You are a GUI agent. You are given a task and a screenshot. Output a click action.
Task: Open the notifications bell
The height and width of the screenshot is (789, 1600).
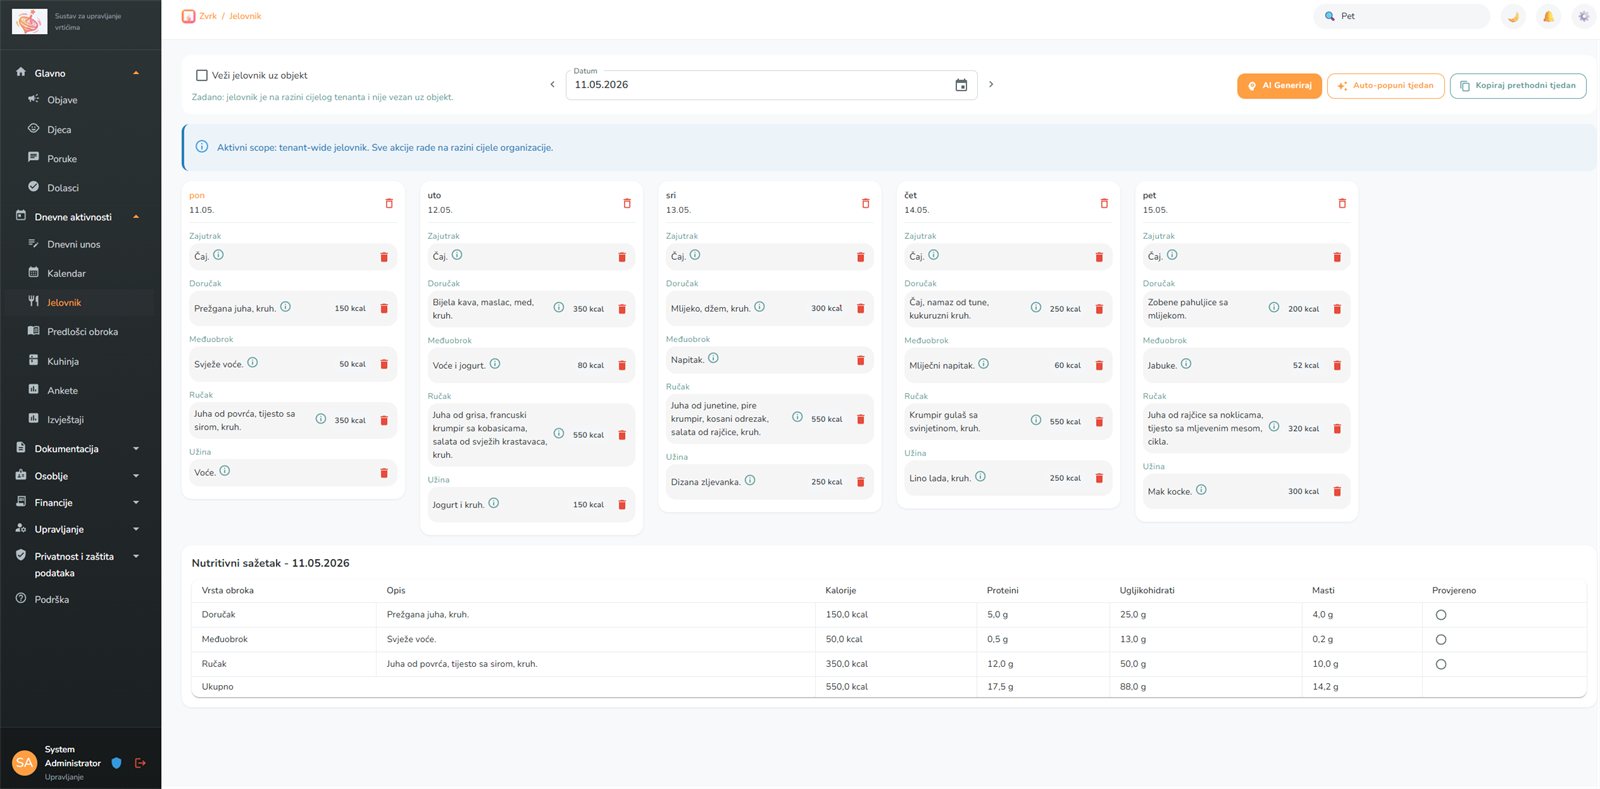[1548, 16]
